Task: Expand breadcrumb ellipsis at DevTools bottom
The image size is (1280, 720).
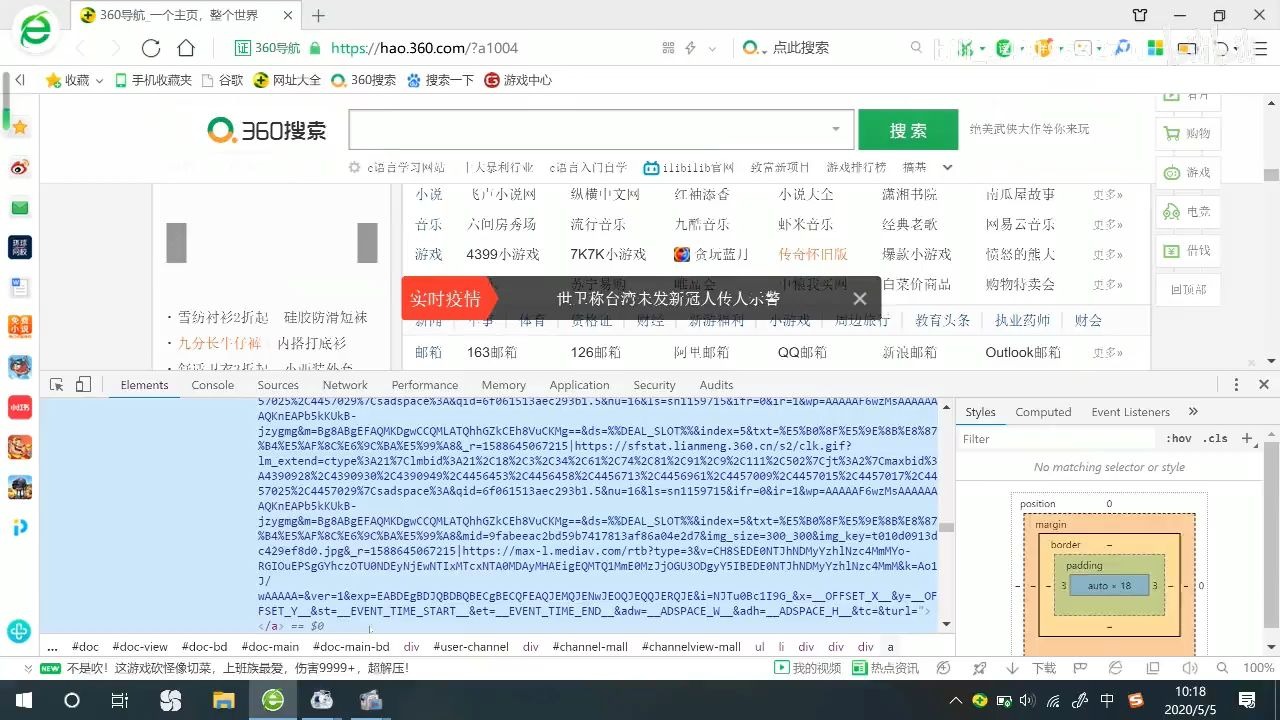Action: click(x=52, y=647)
